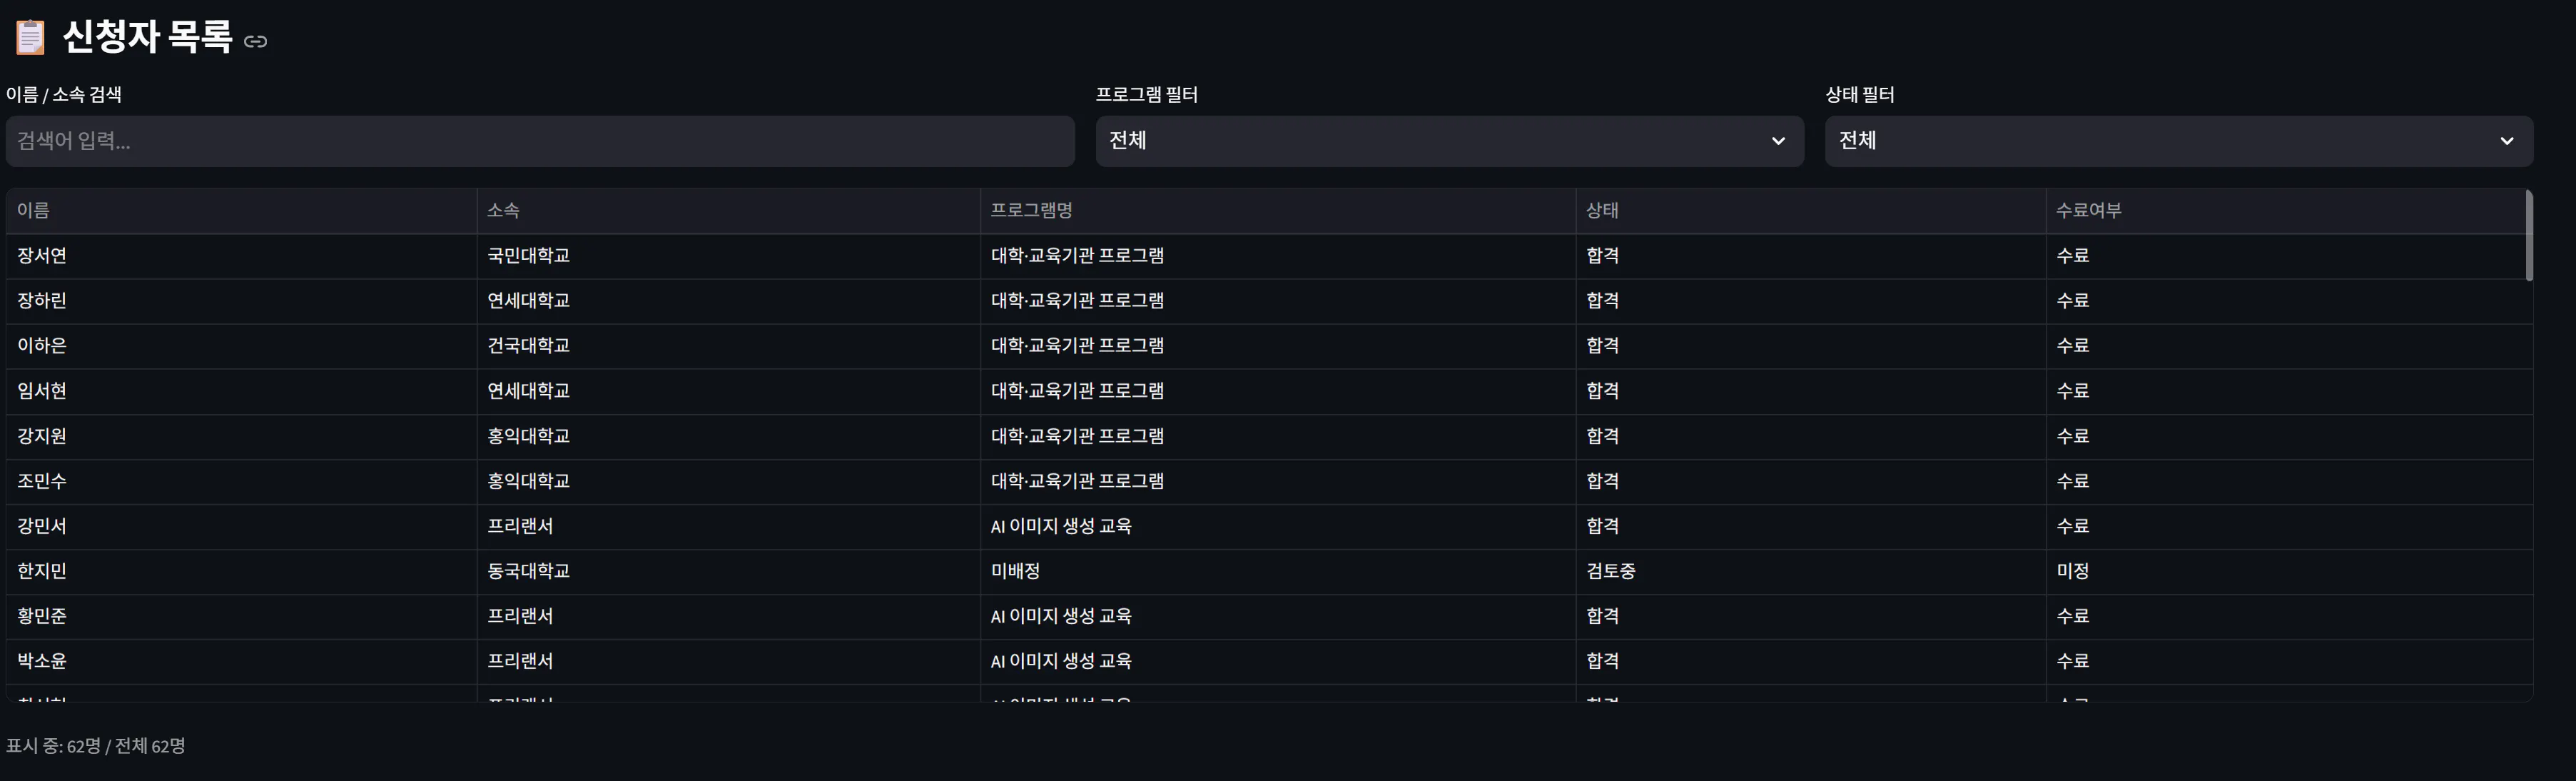Click the 프로그램 필터 chevron arrow

pyautogui.click(x=1778, y=141)
